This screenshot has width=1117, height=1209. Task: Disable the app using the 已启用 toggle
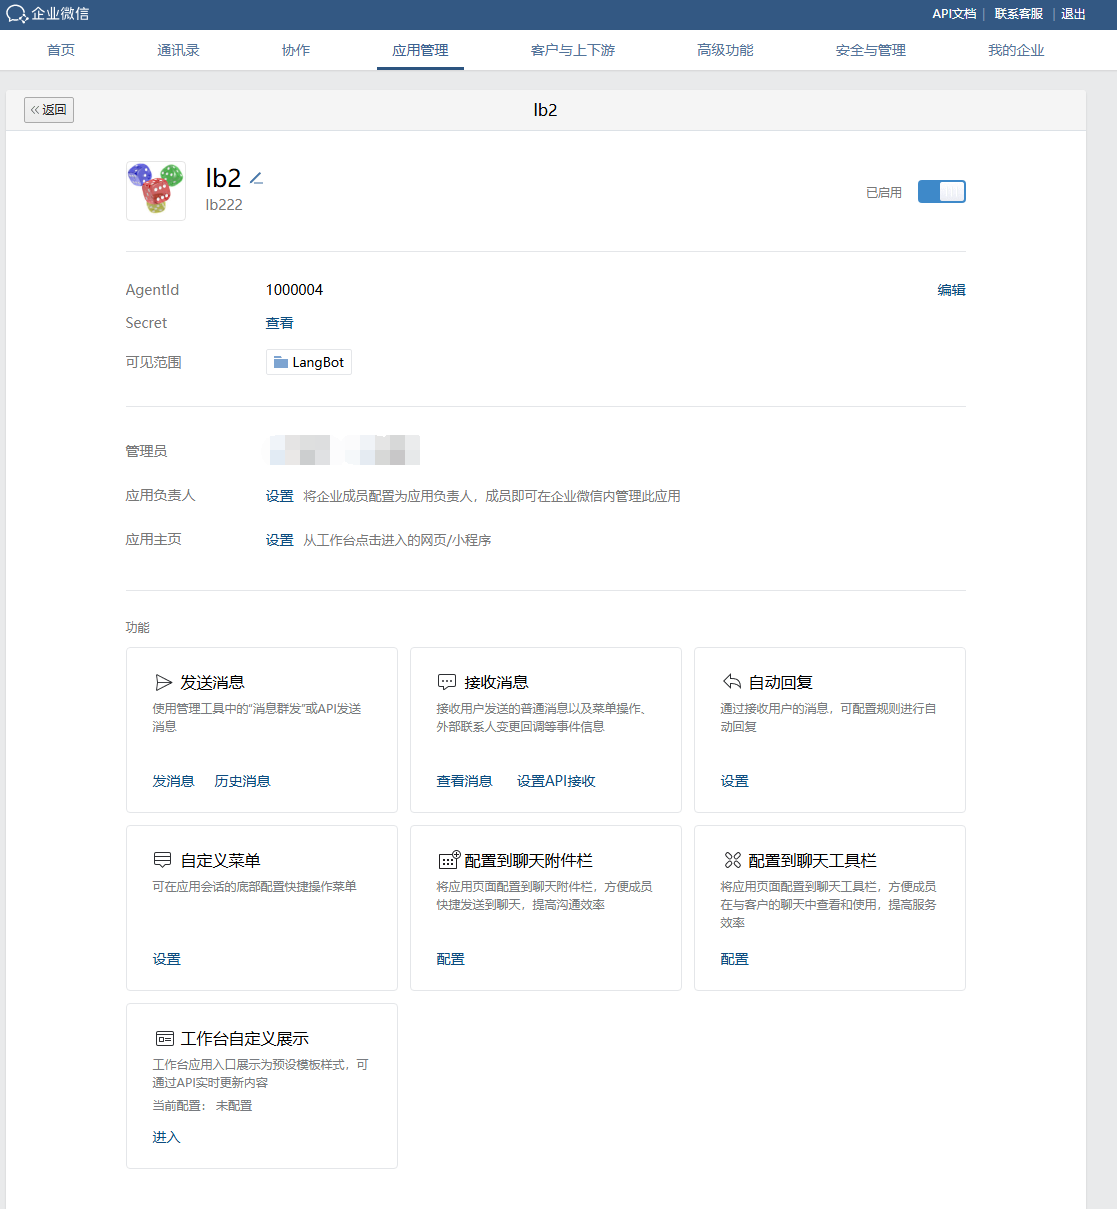(x=941, y=191)
